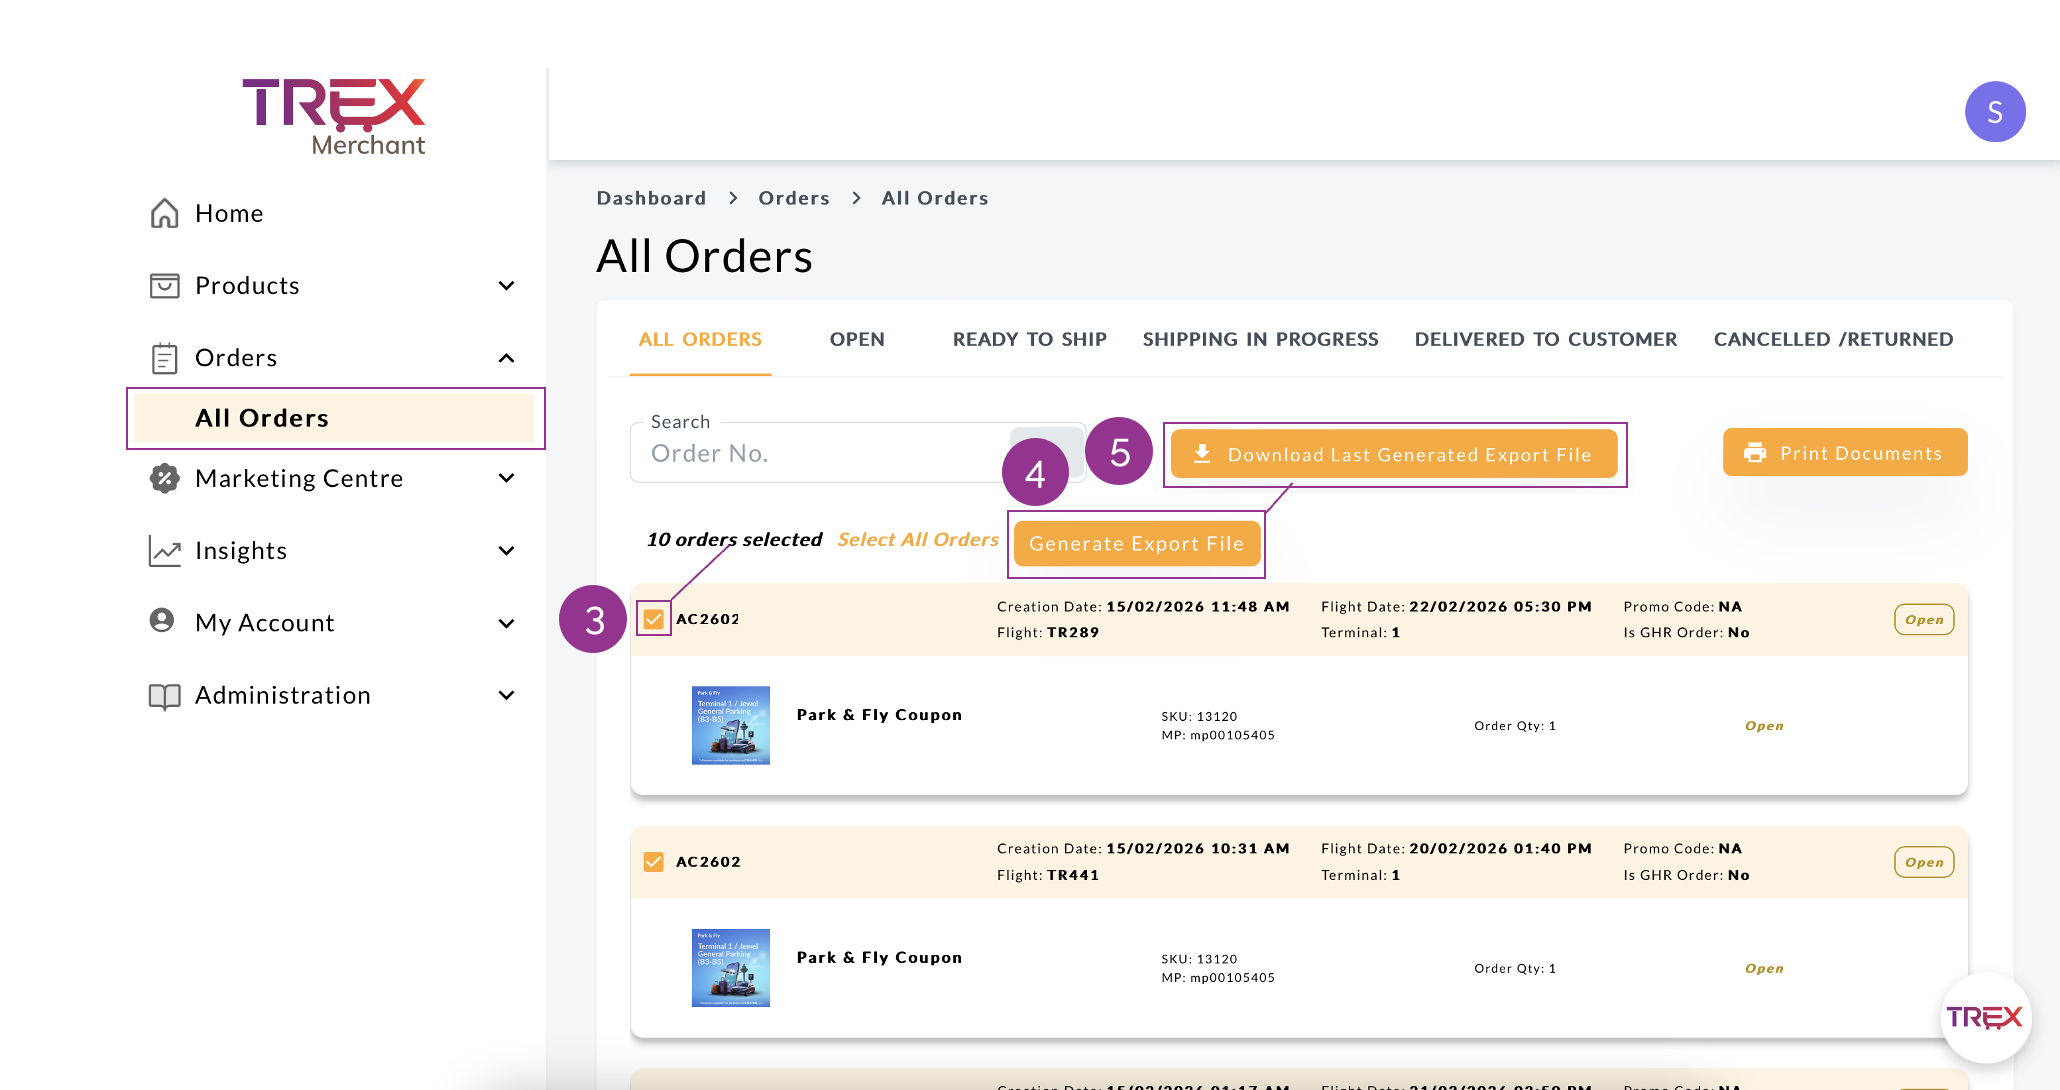Click the Order No. search field
This screenshot has height=1090, width=2060.
820,454
